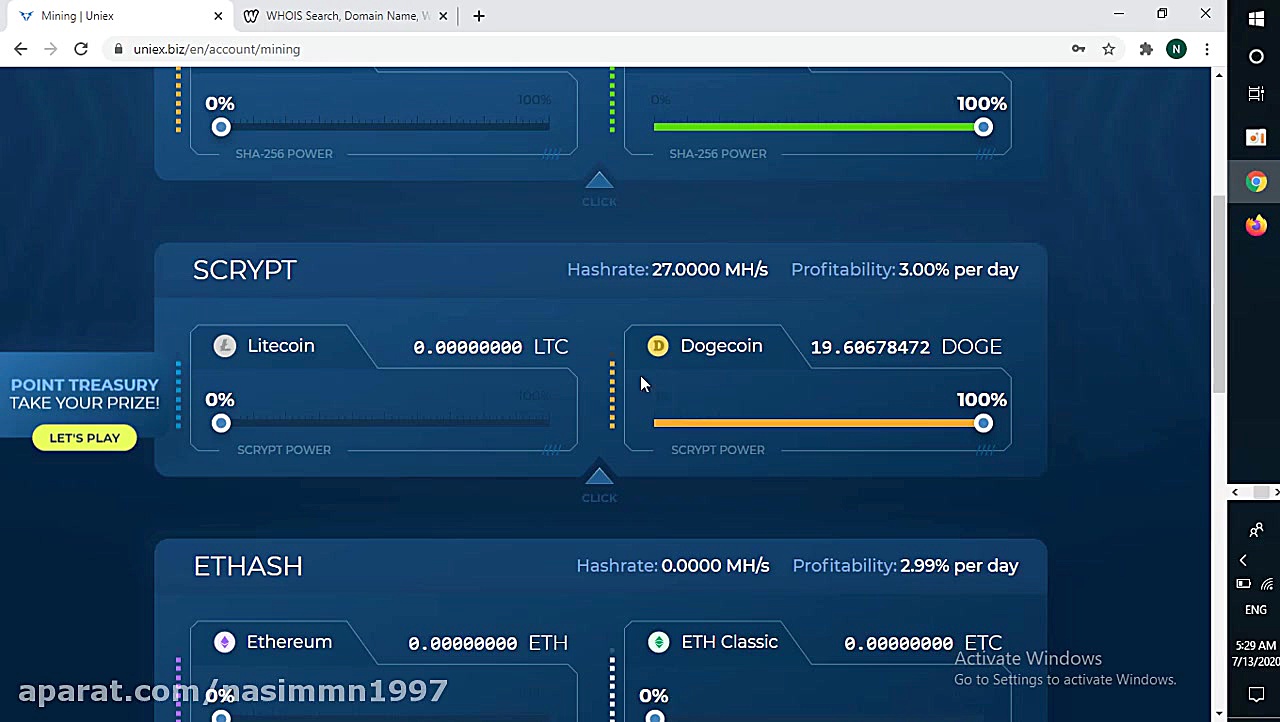Minimize the Chrome window

point(1119,14)
